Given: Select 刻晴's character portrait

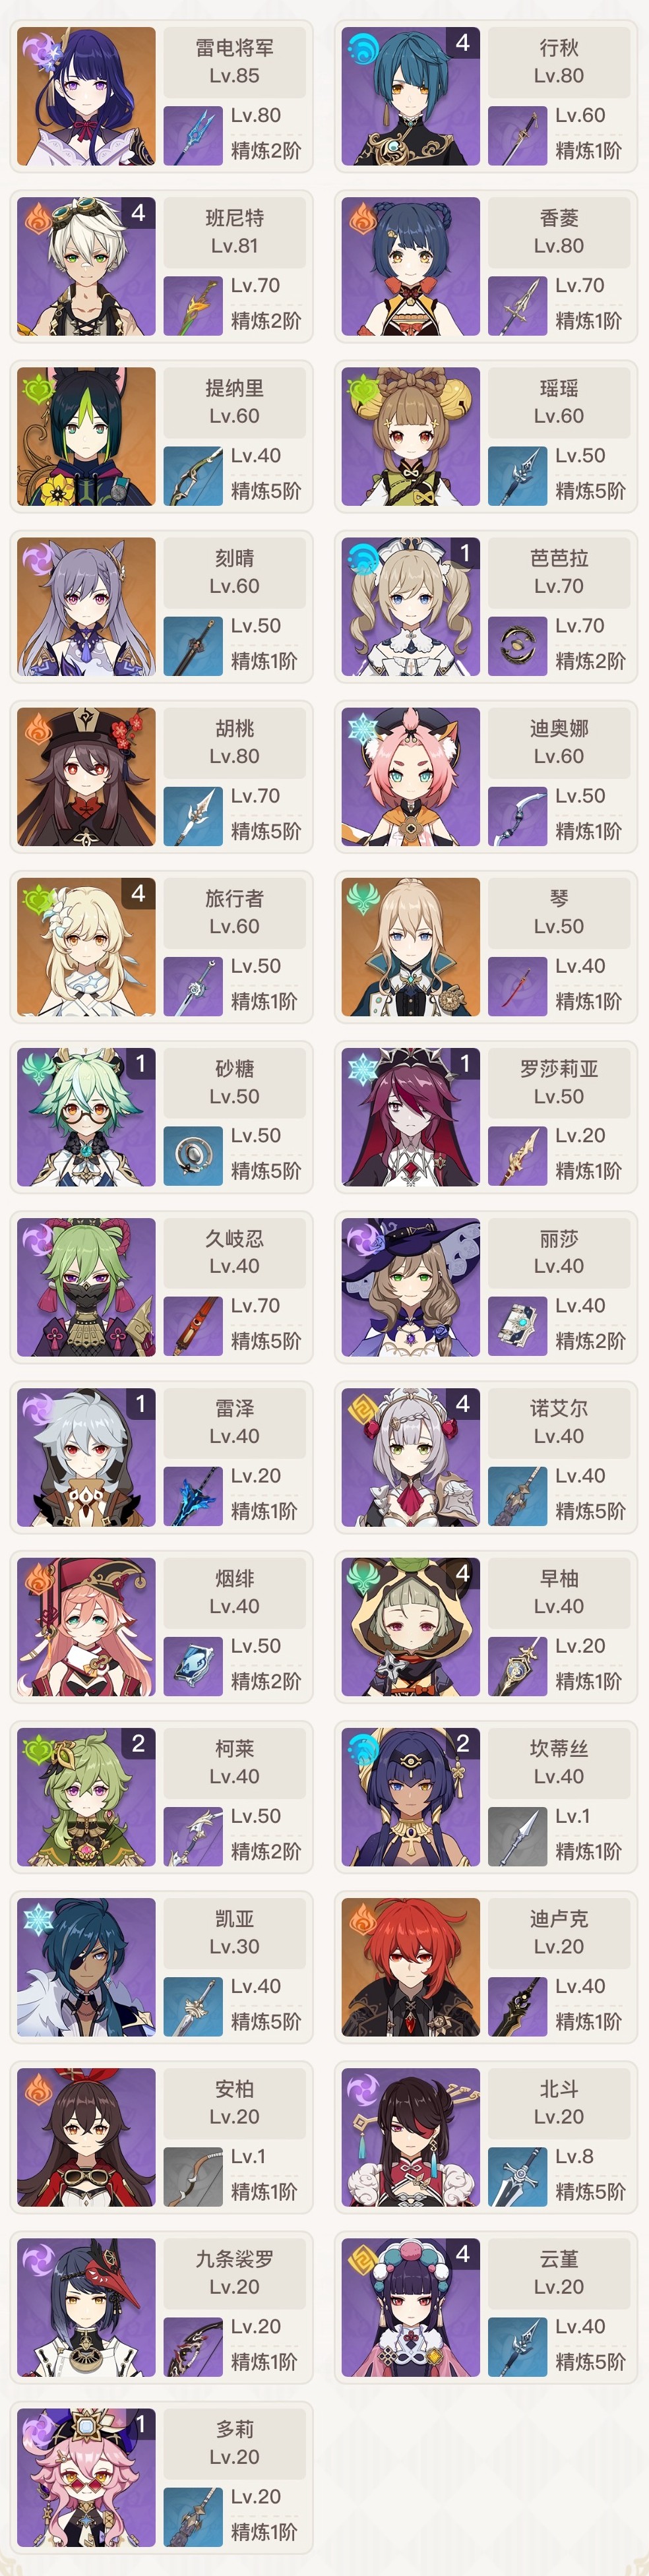Looking at the screenshot, I should click(x=86, y=606).
